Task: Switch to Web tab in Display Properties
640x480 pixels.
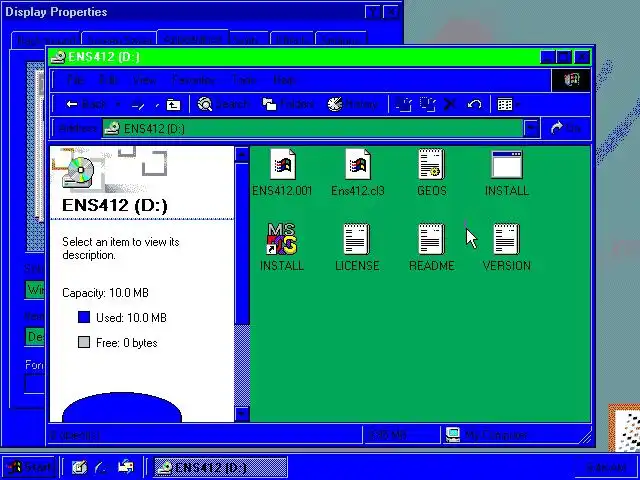Action: 248,40
